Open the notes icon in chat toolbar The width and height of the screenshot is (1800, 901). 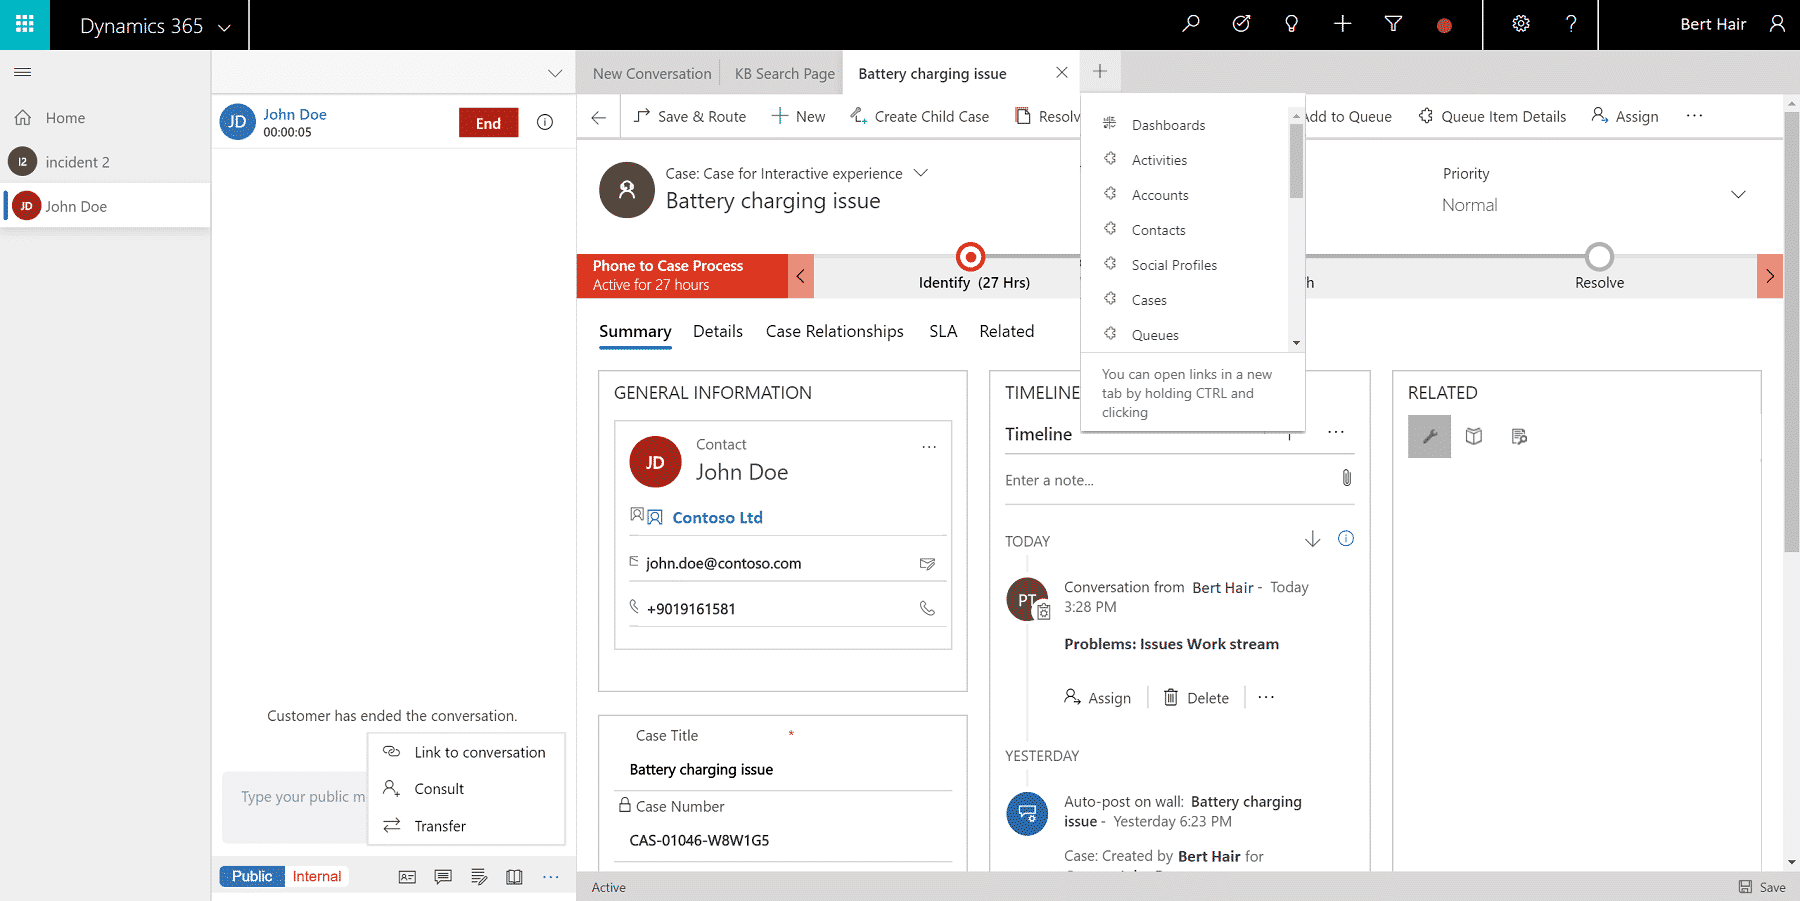[479, 877]
